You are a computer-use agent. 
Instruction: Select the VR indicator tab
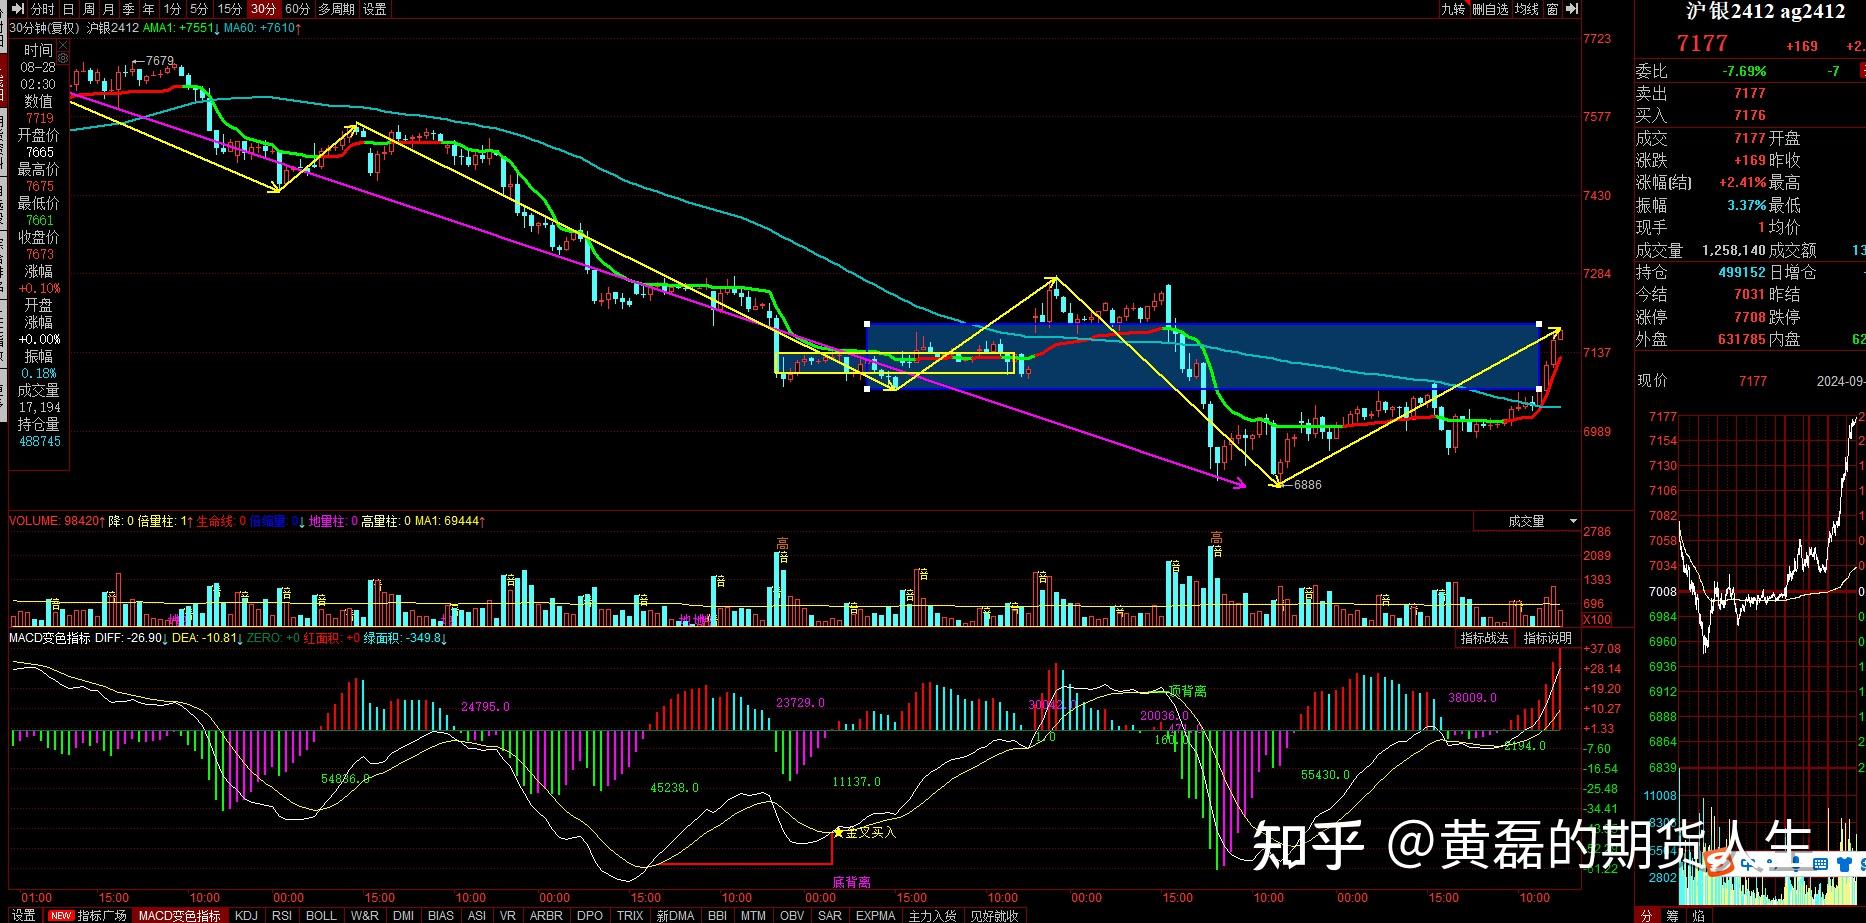(508, 915)
